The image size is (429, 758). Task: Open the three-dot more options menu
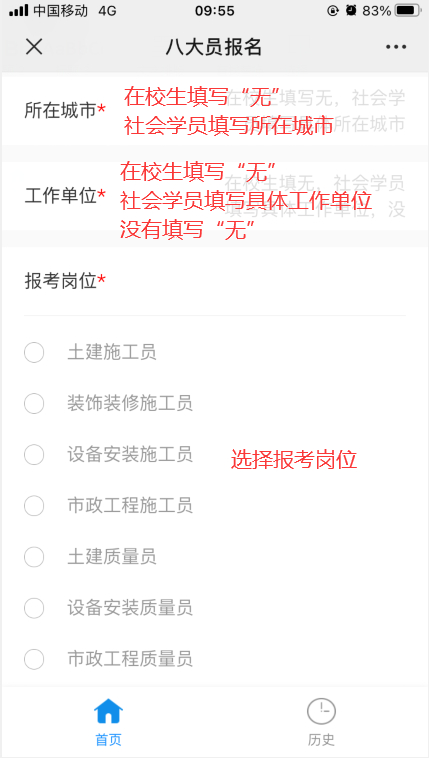[x=396, y=47]
